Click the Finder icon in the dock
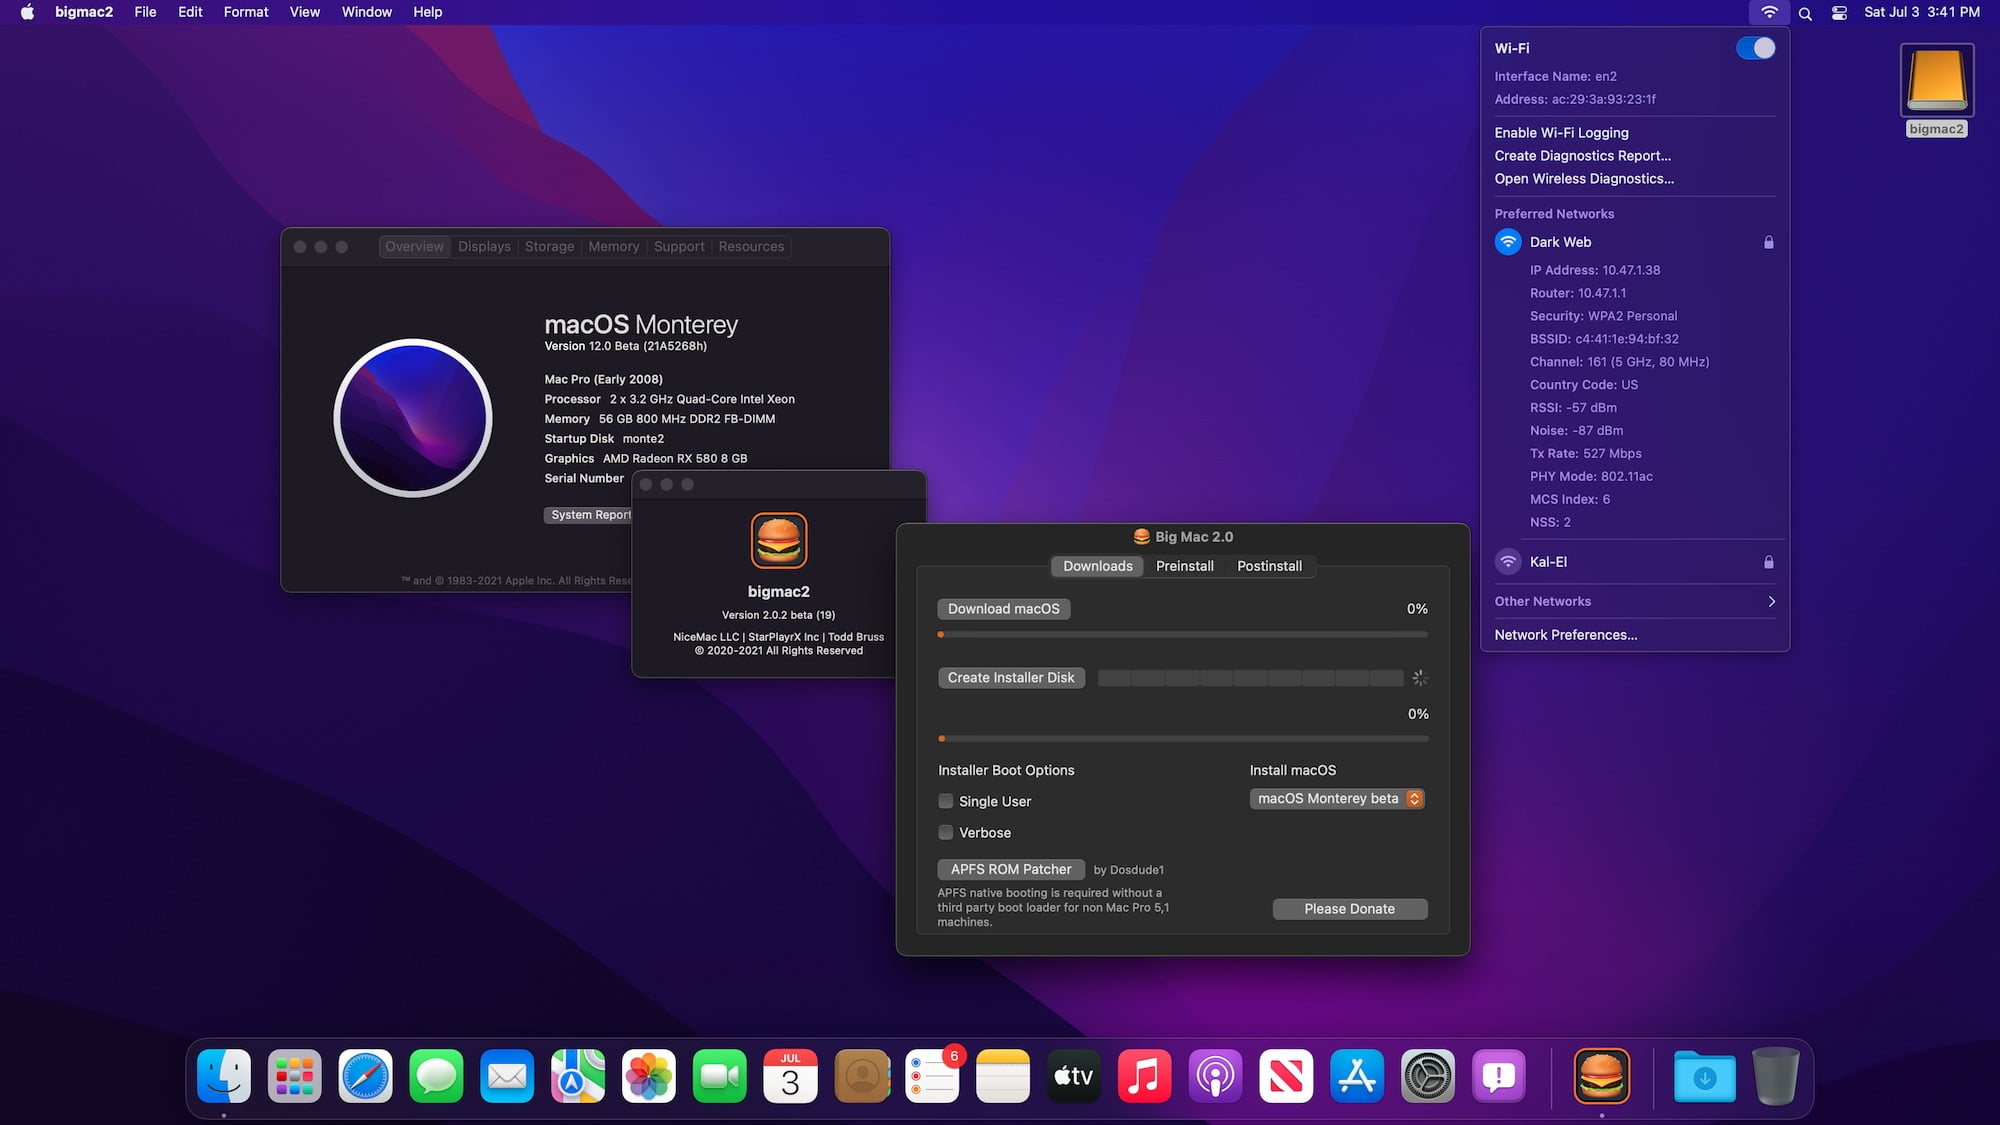2000x1125 pixels. click(224, 1076)
